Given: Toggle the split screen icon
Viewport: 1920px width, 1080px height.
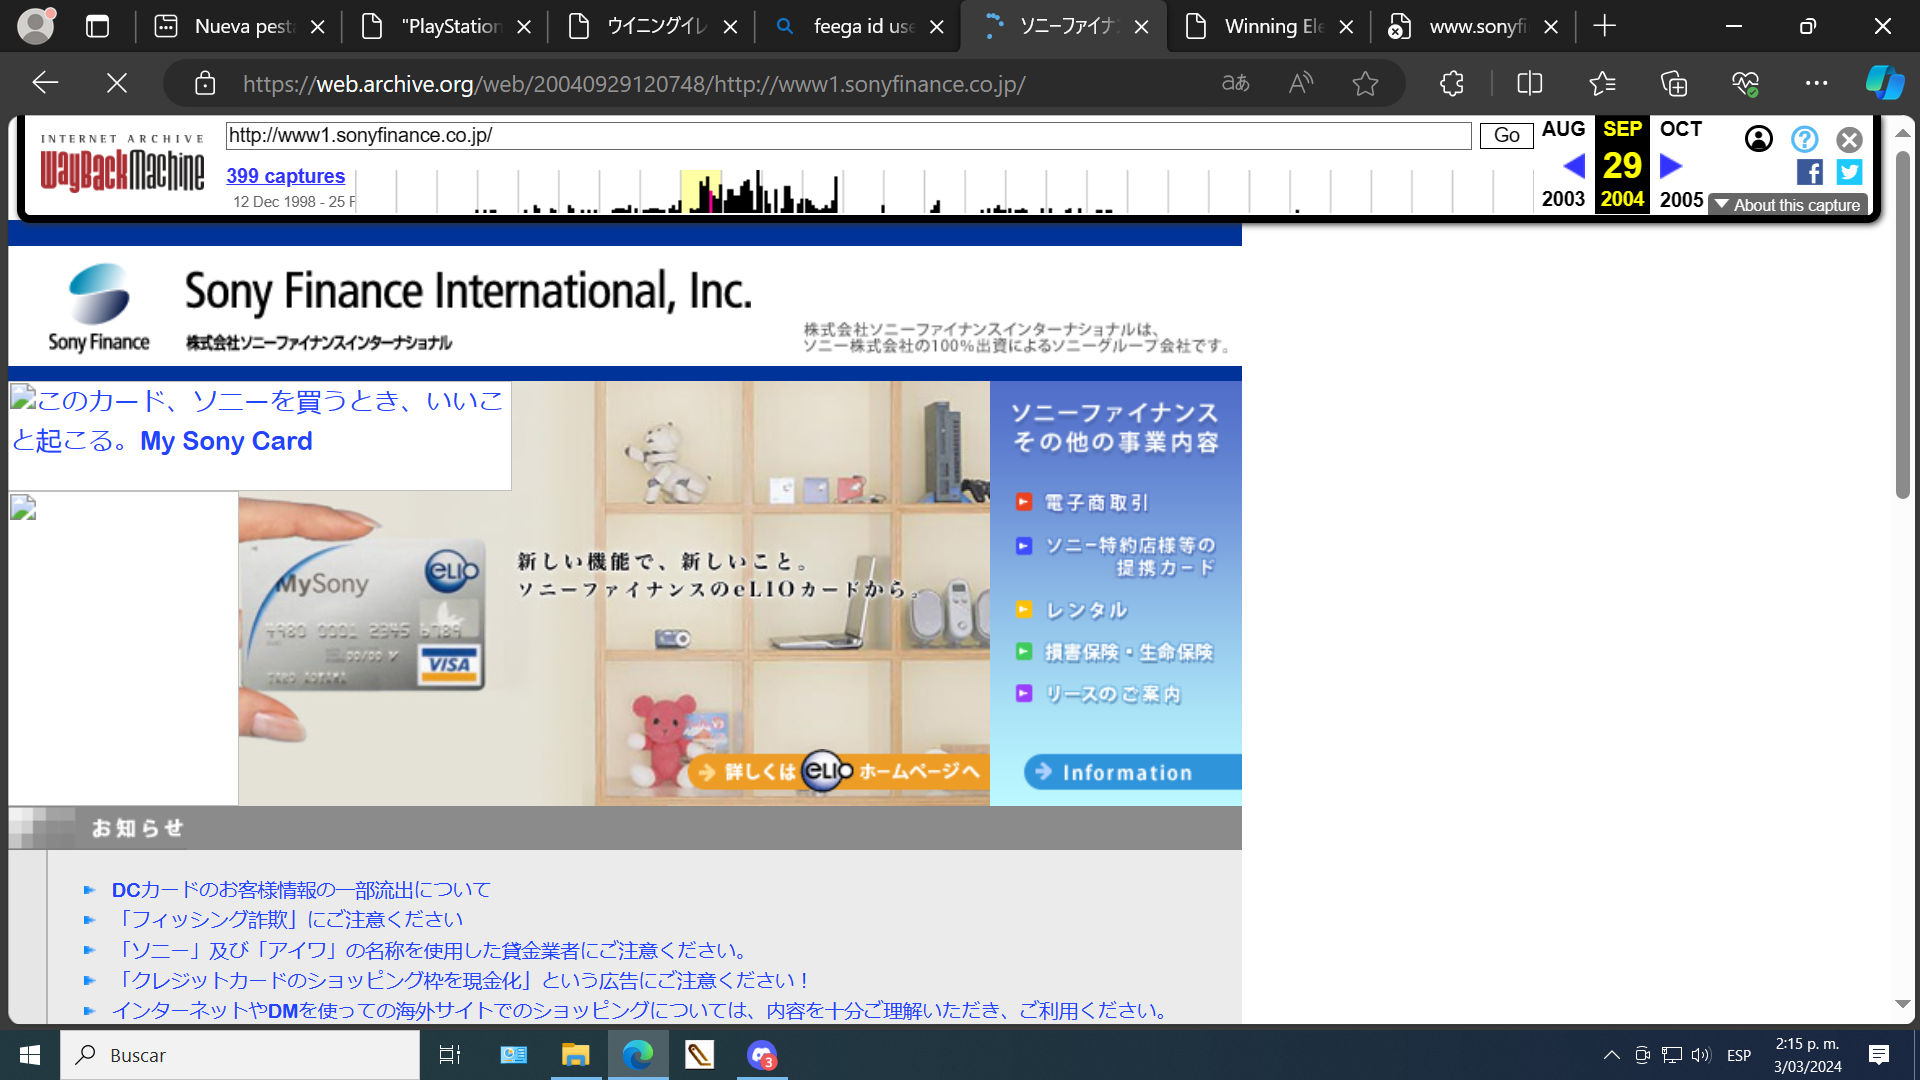Looking at the screenshot, I should pos(1530,83).
